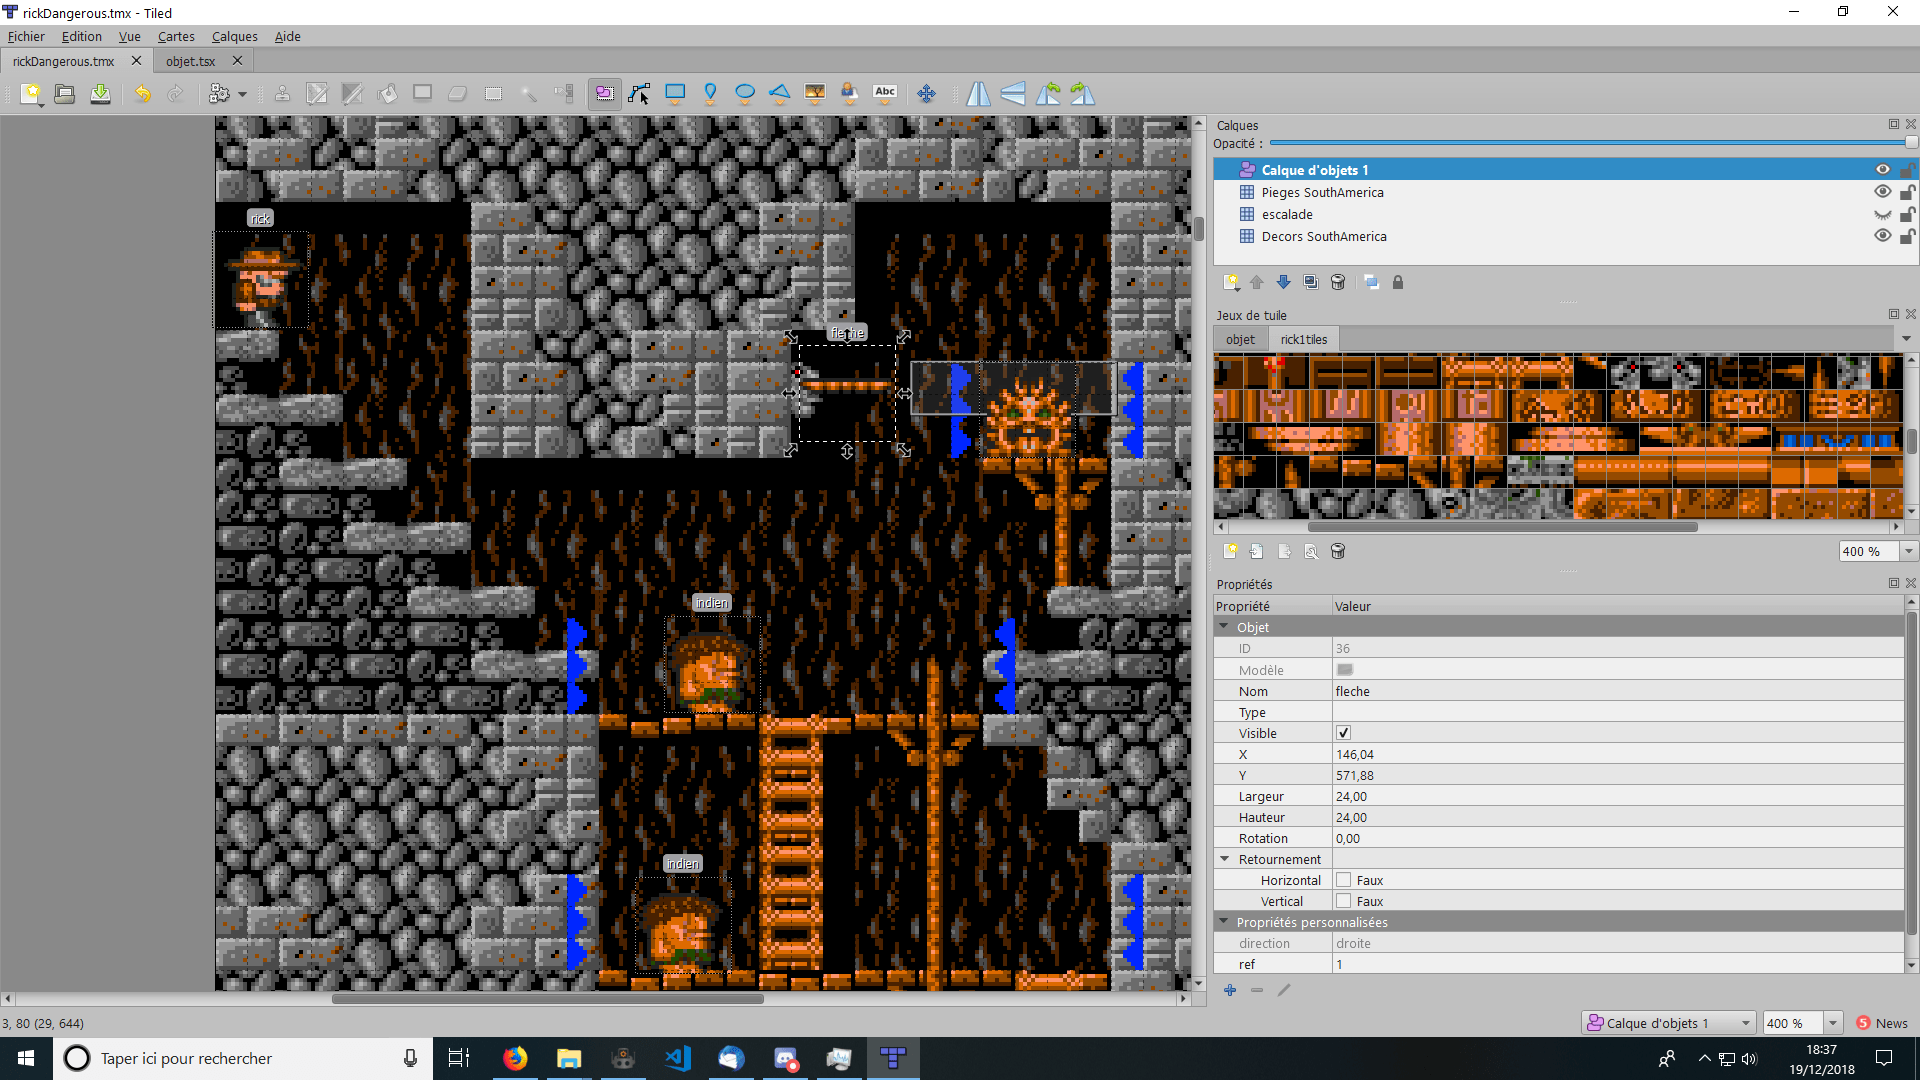The width and height of the screenshot is (1920, 1080).
Task: Open the Cartes menu
Action: (176, 36)
